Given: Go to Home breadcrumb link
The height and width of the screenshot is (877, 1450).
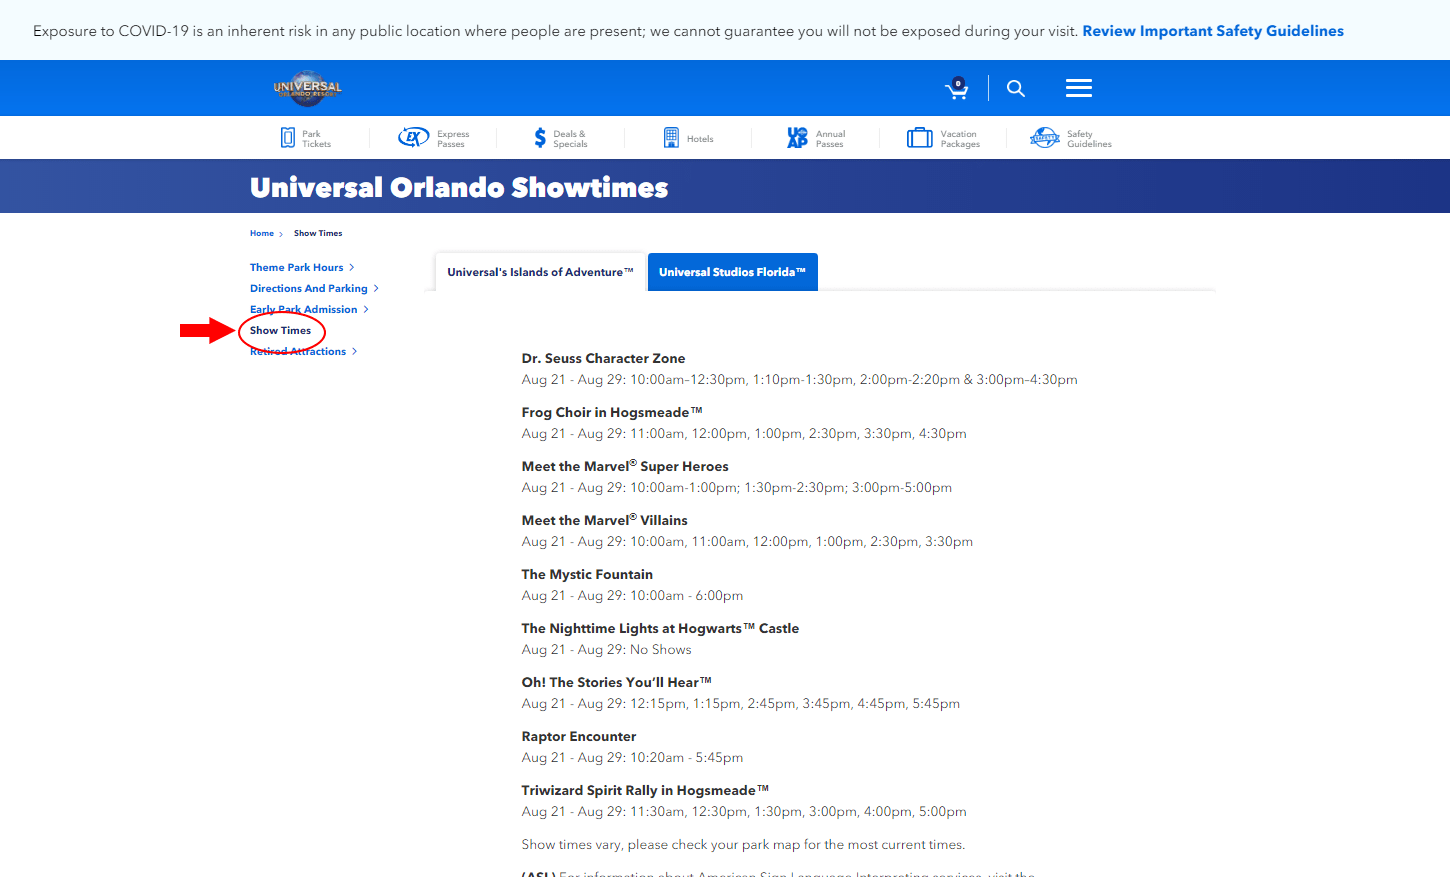Looking at the screenshot, I should click(262, 233).
